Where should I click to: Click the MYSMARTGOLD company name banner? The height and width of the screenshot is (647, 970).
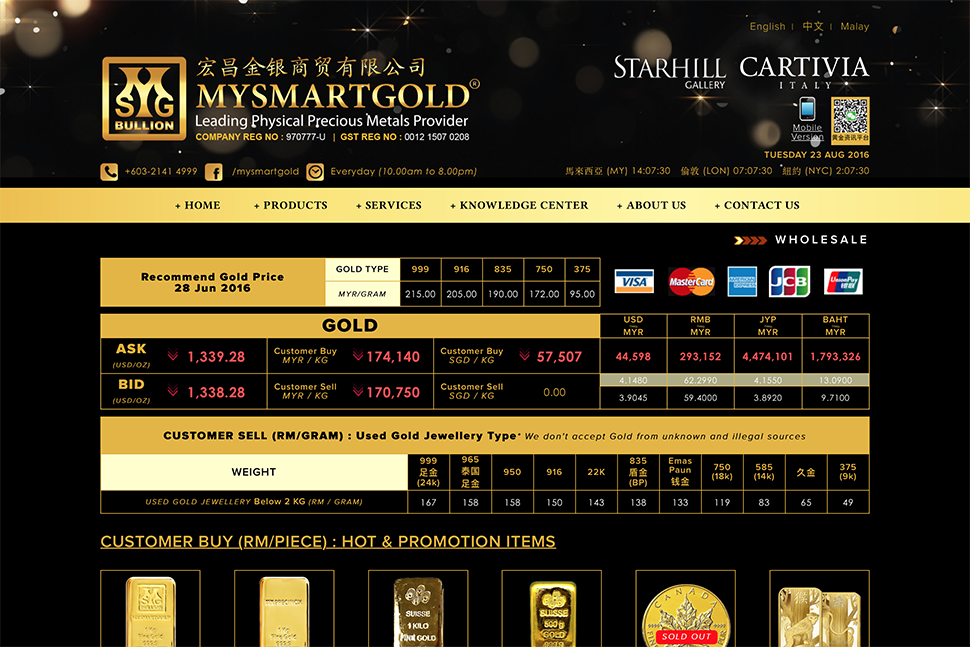tap(338, 96)
